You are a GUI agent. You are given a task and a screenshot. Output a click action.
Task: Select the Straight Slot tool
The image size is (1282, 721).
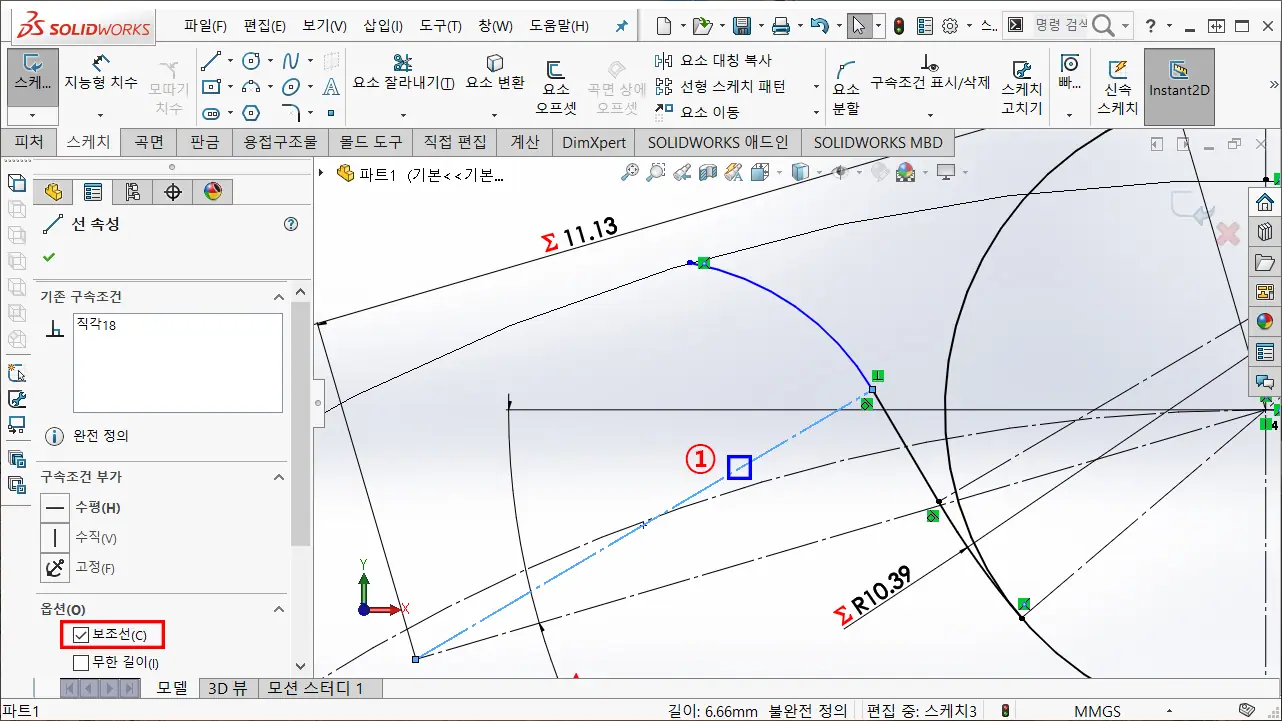click(210, 113)
